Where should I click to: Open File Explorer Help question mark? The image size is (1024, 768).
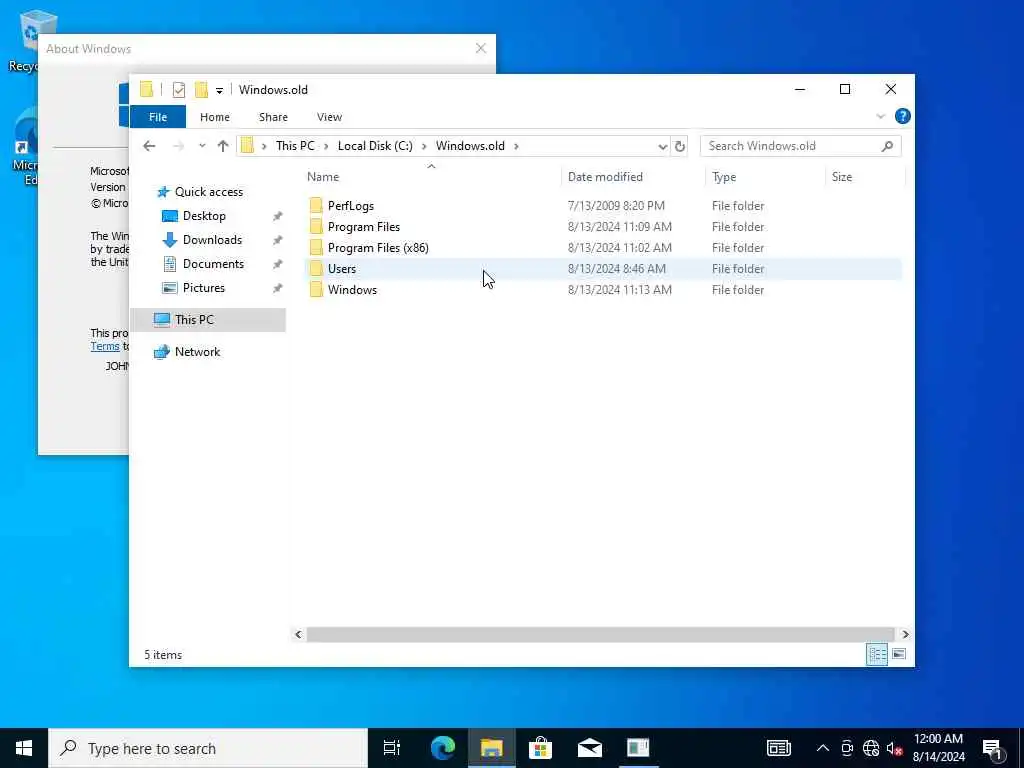[x=903, y=116]
